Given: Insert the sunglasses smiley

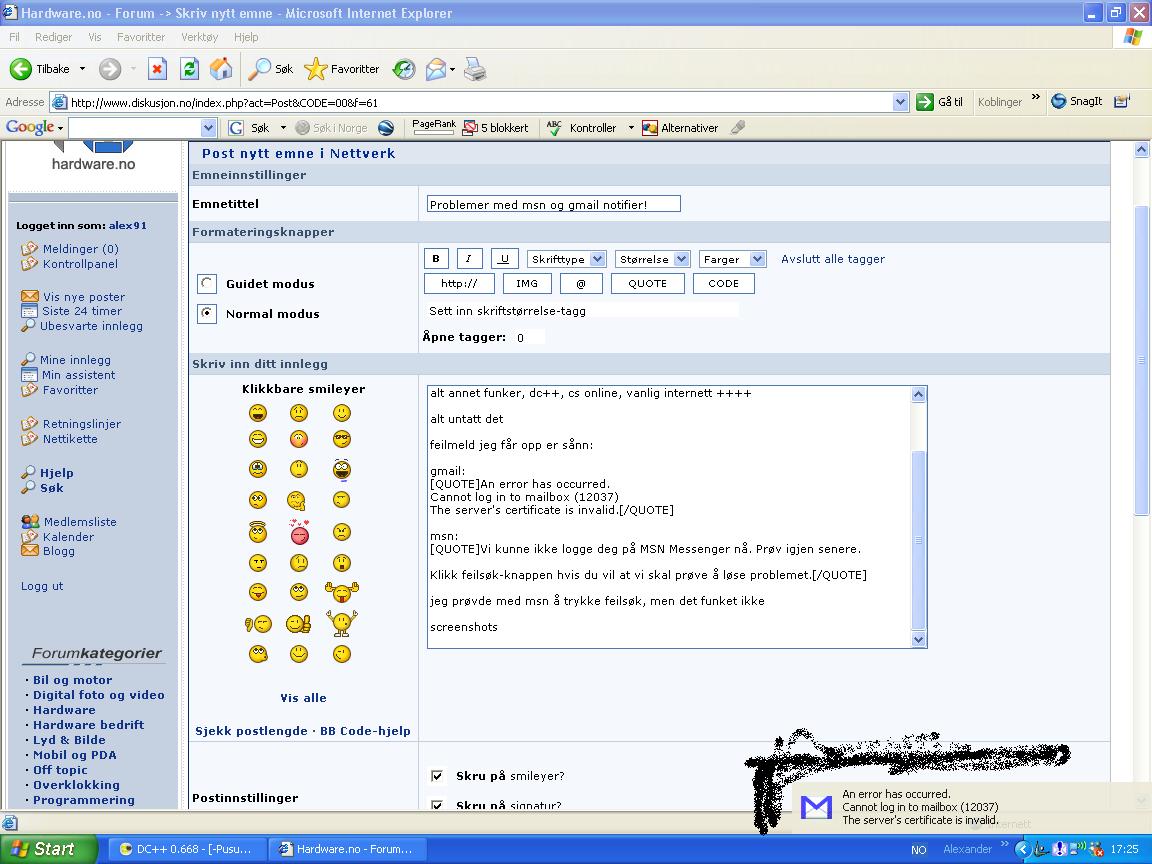Looking at the screenshot, I should tap(342, 439).
